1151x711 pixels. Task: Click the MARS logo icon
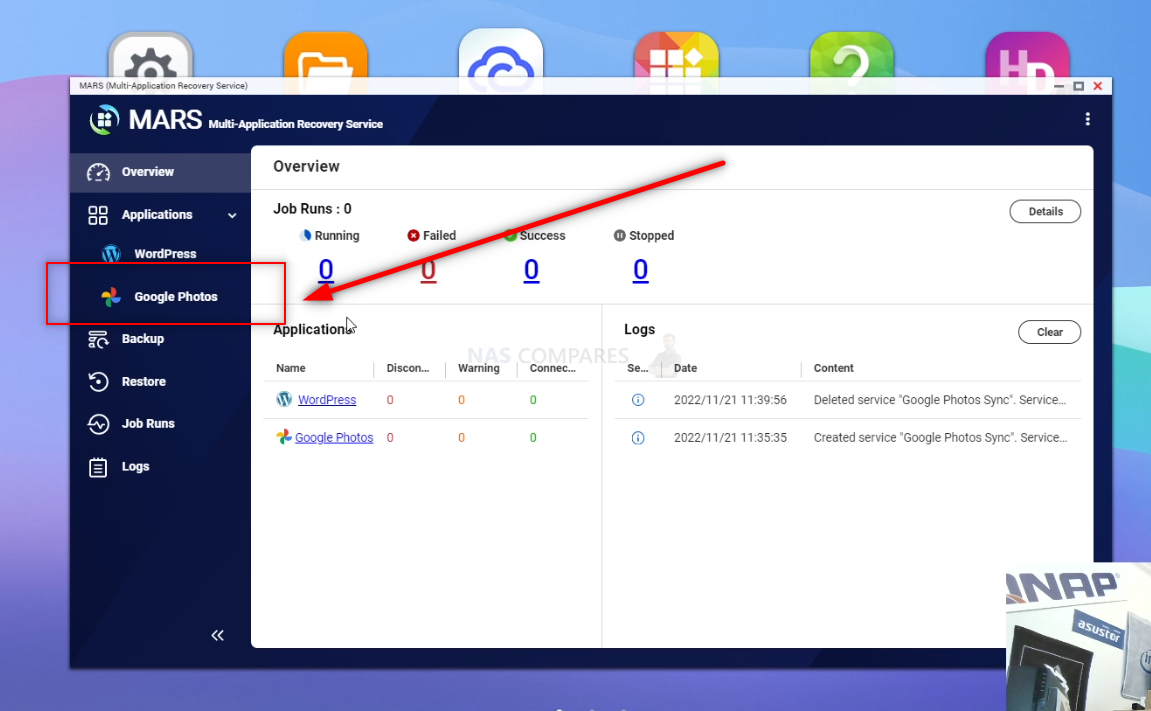pyautogui.click(x=104, y=120)
